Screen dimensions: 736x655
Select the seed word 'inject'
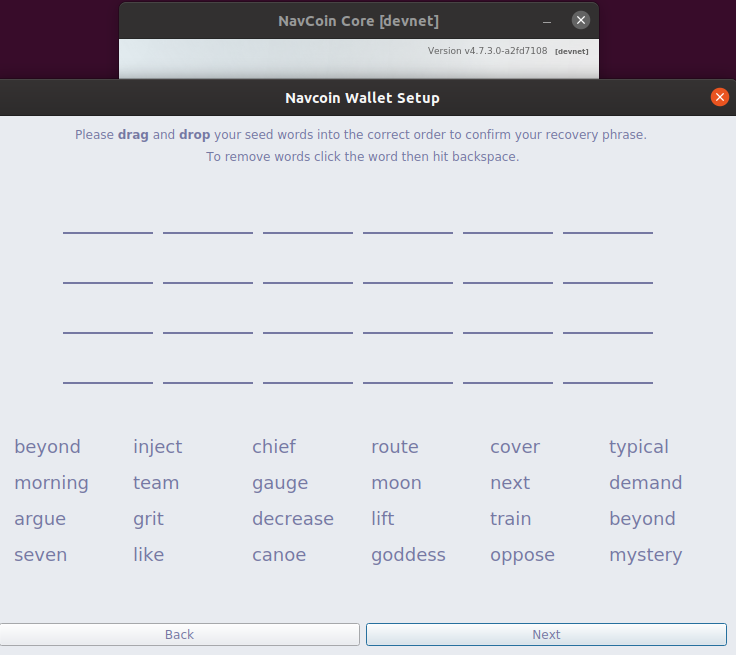(158, 447)
